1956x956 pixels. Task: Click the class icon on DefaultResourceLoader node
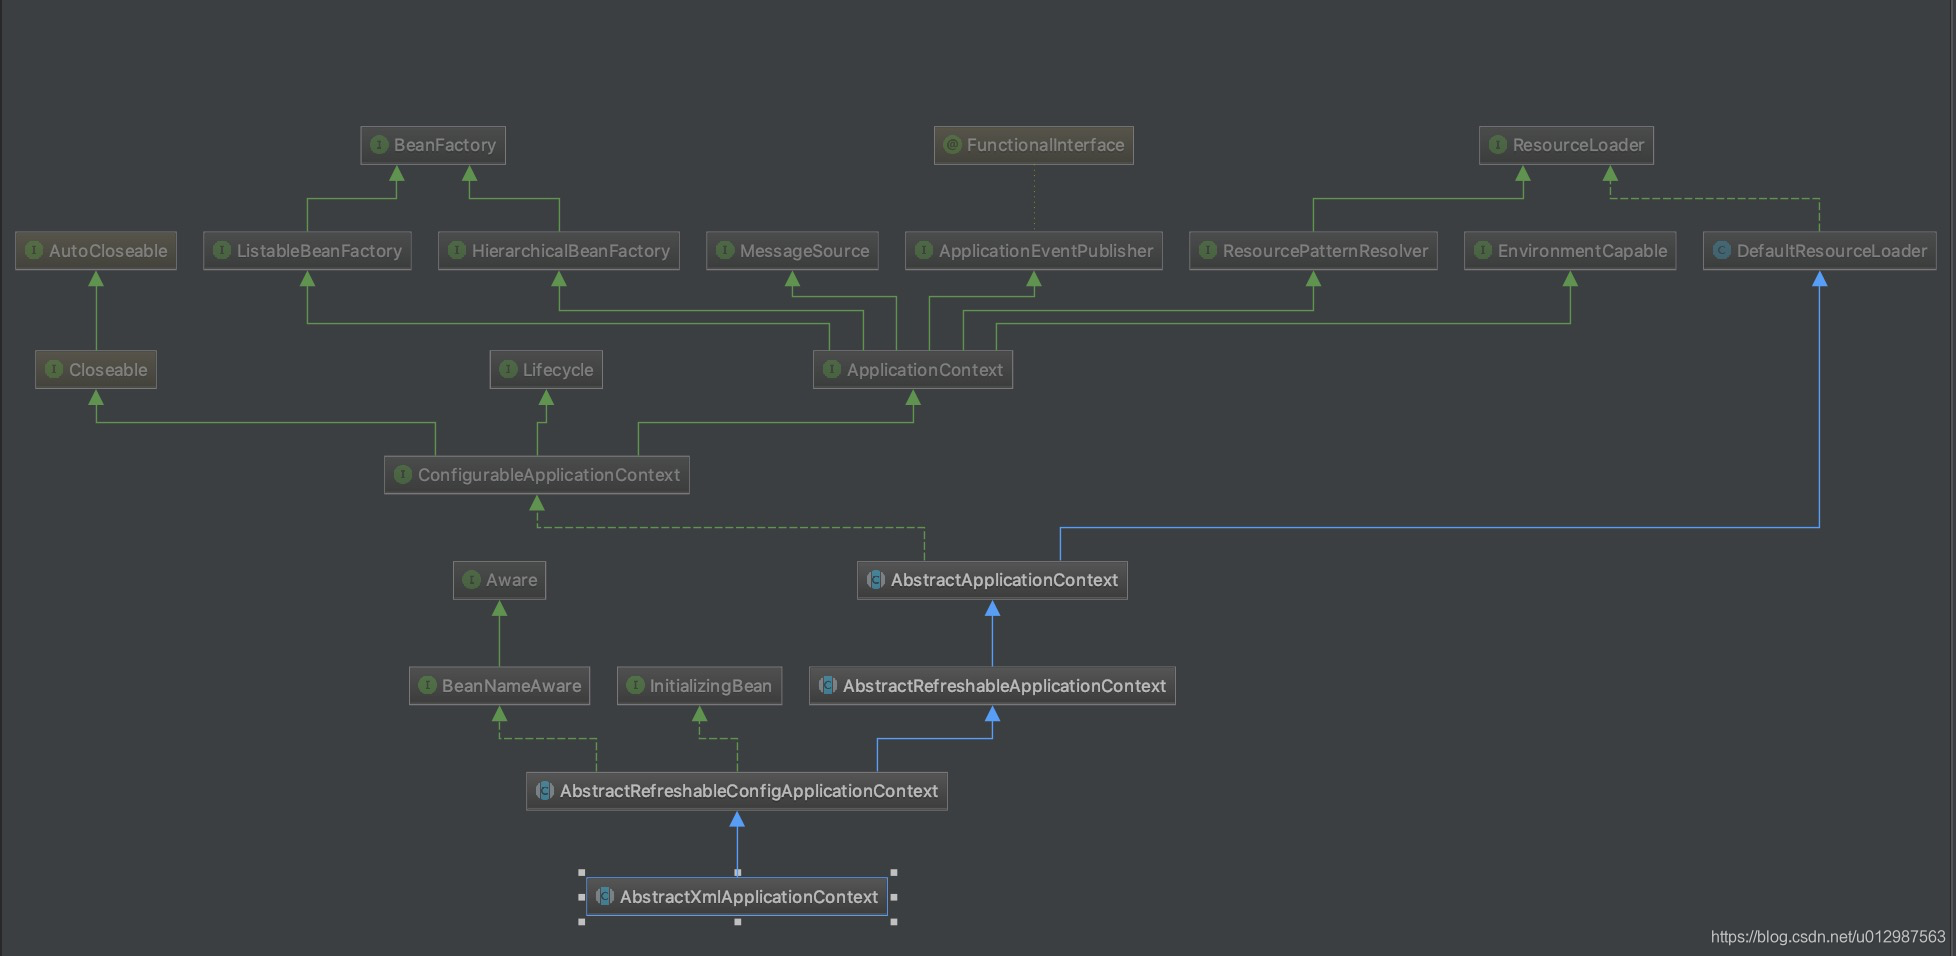click(1721, 251)
